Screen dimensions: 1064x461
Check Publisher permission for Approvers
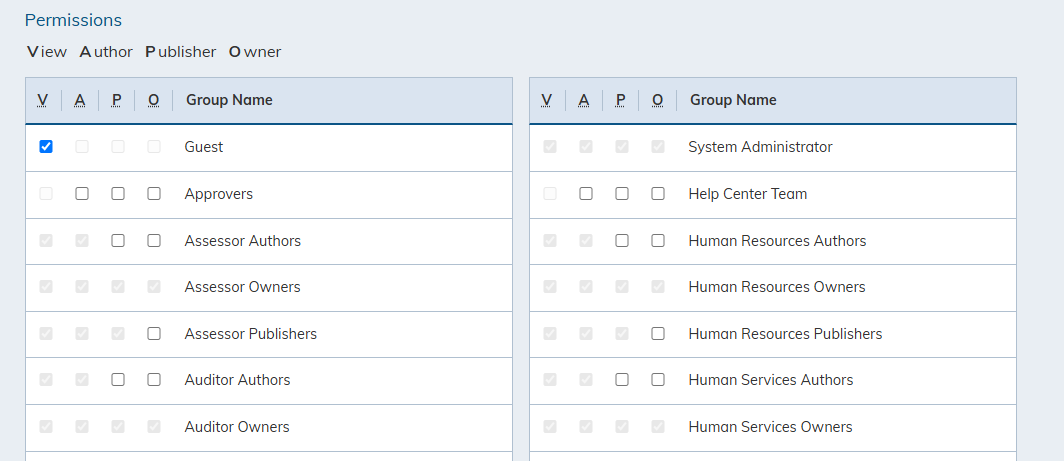[x=118, y=193]
